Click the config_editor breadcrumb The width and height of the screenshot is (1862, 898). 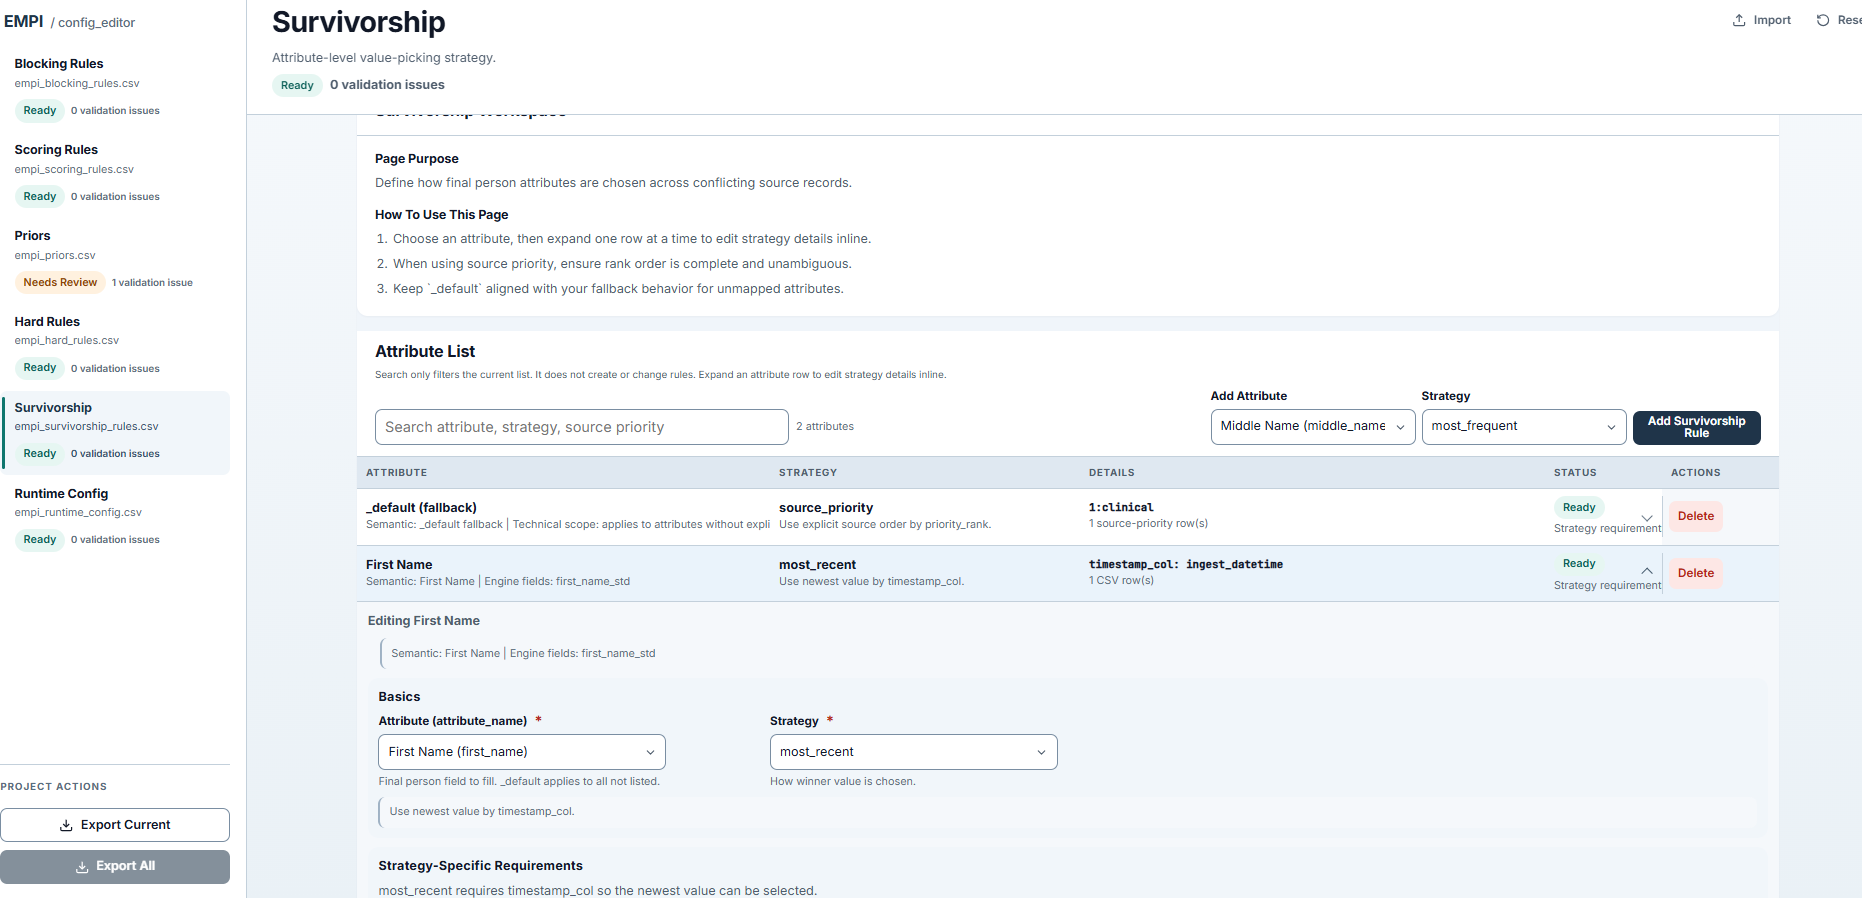tap(96, 22)
